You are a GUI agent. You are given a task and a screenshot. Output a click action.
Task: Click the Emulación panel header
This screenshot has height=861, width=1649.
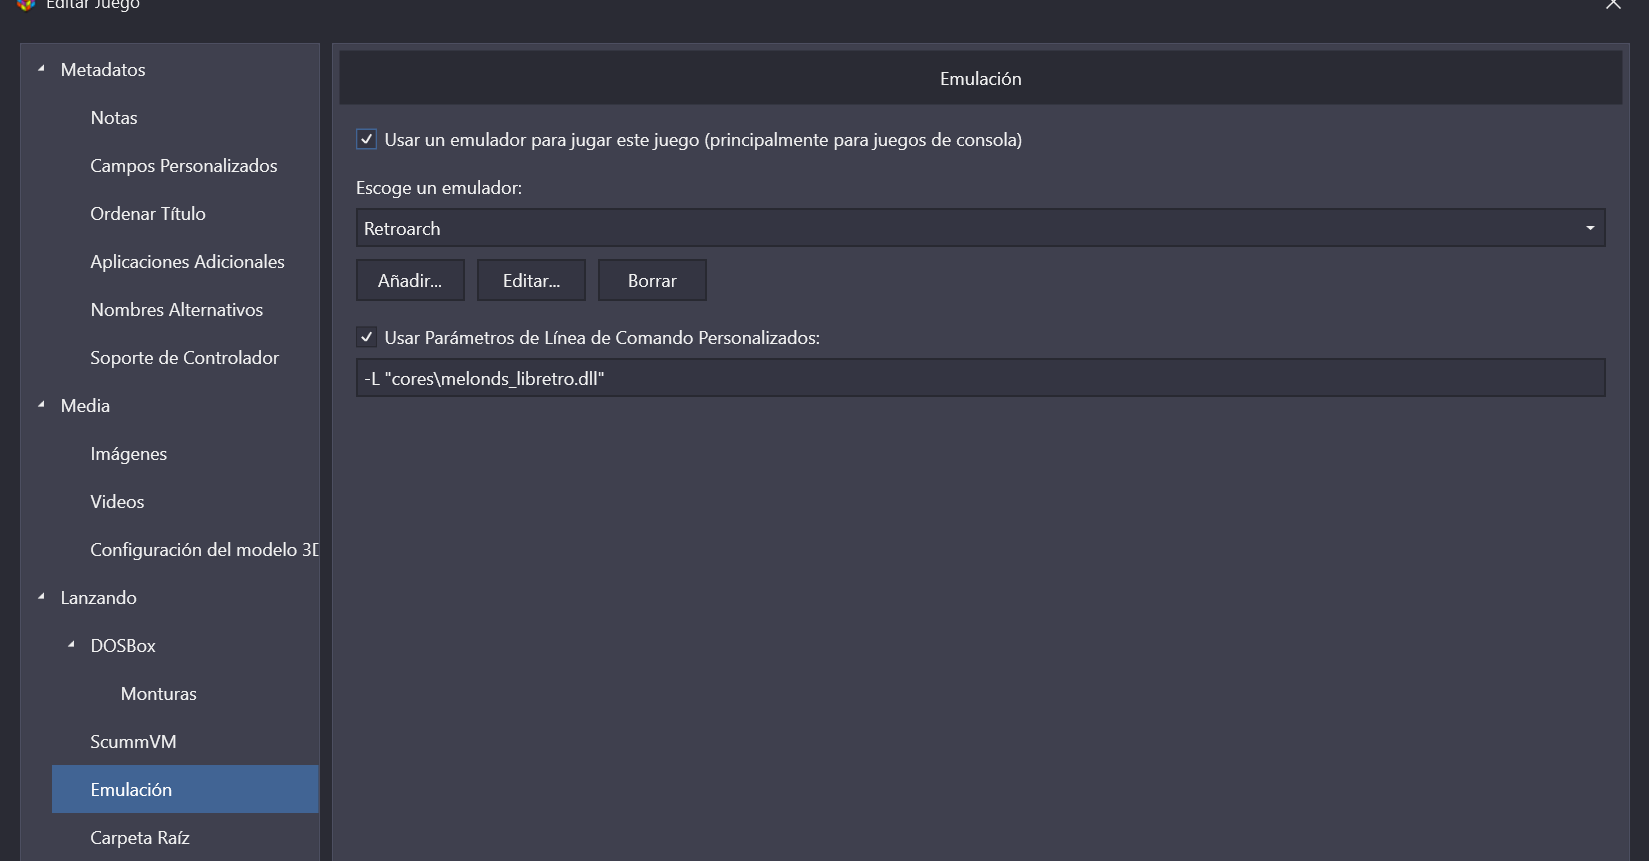coord(980,78)
